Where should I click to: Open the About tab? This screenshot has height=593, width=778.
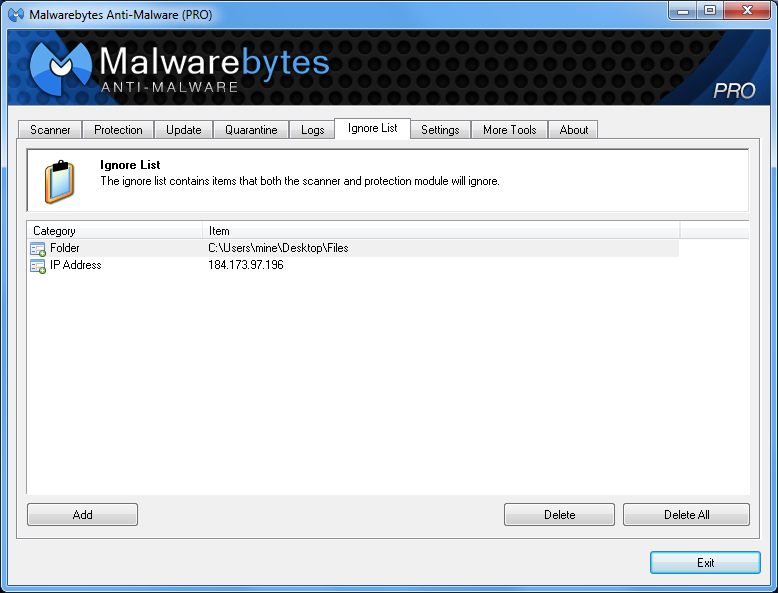[574, 130]
